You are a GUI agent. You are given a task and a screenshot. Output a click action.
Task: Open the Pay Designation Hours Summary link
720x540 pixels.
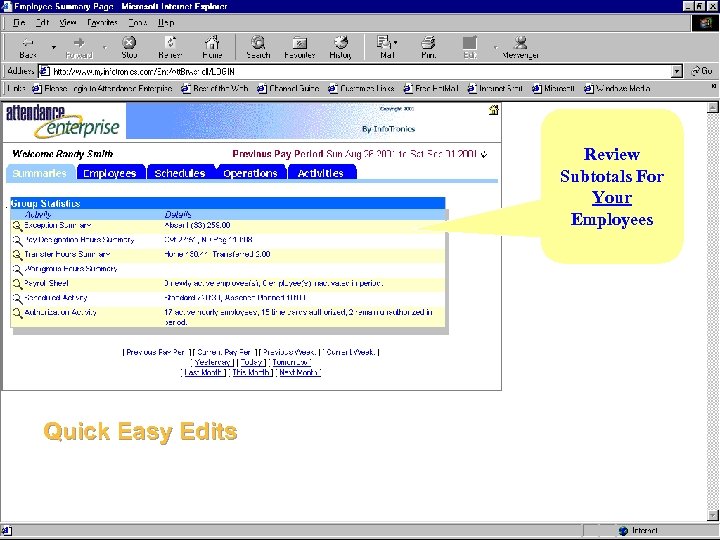click(79, 240)
